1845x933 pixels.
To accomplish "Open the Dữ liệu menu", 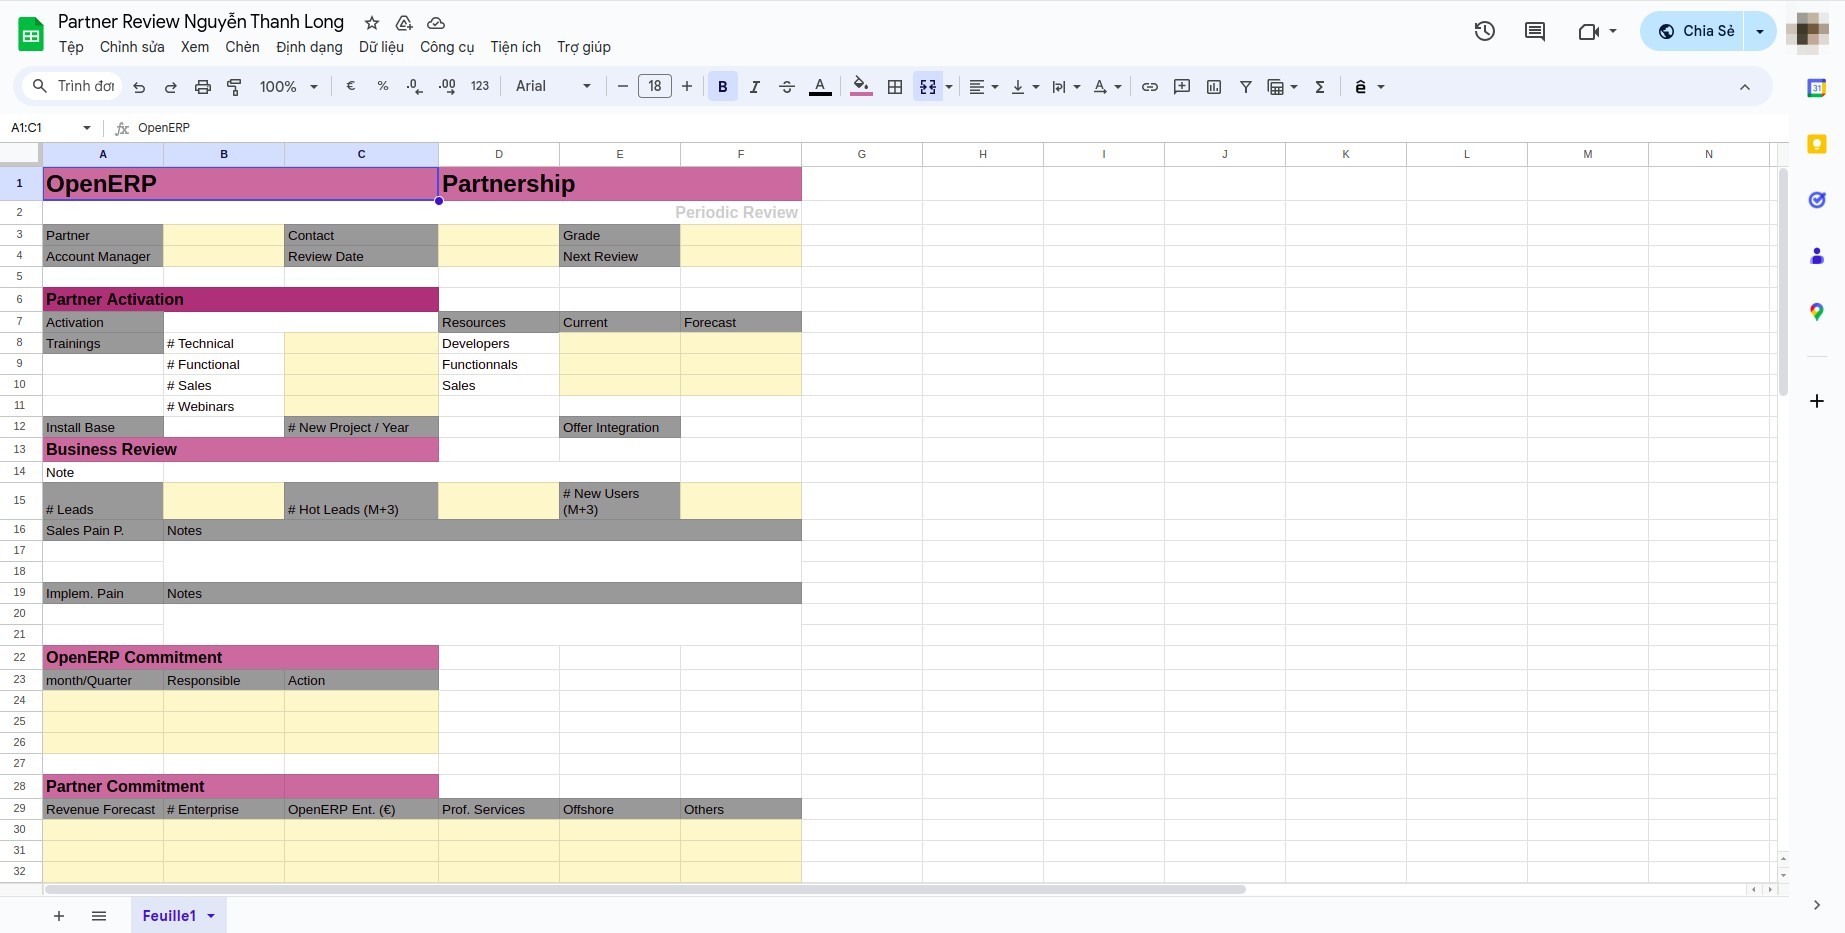I will coord(381,47).
